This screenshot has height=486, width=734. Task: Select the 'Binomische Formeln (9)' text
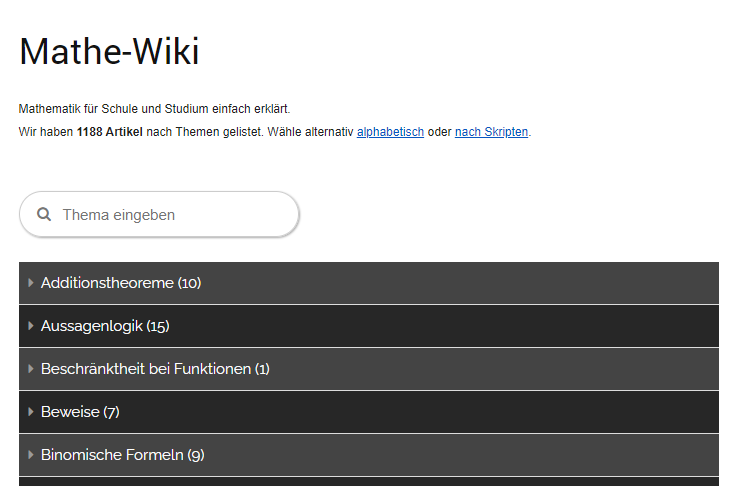(123, 455)
